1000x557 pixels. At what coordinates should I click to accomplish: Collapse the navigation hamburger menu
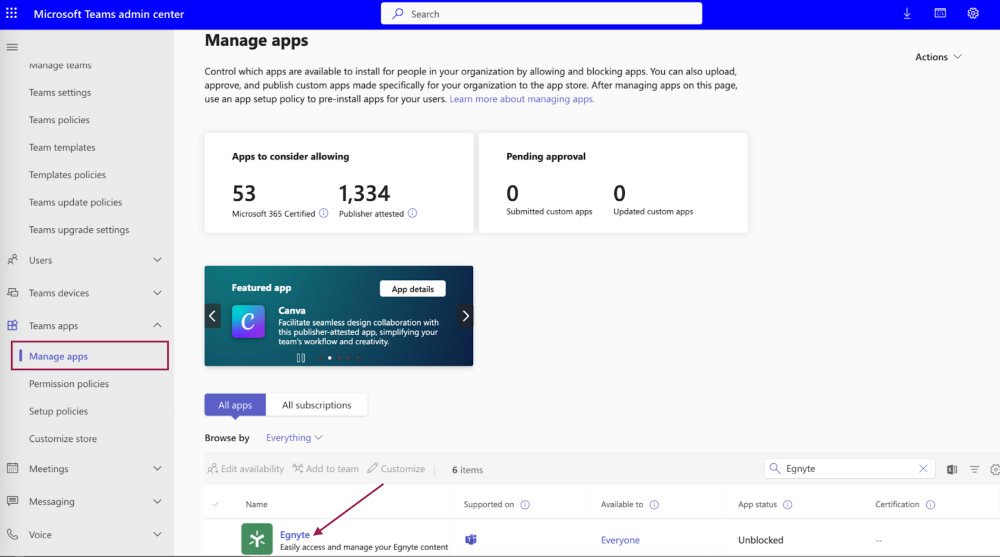(12, 47)
